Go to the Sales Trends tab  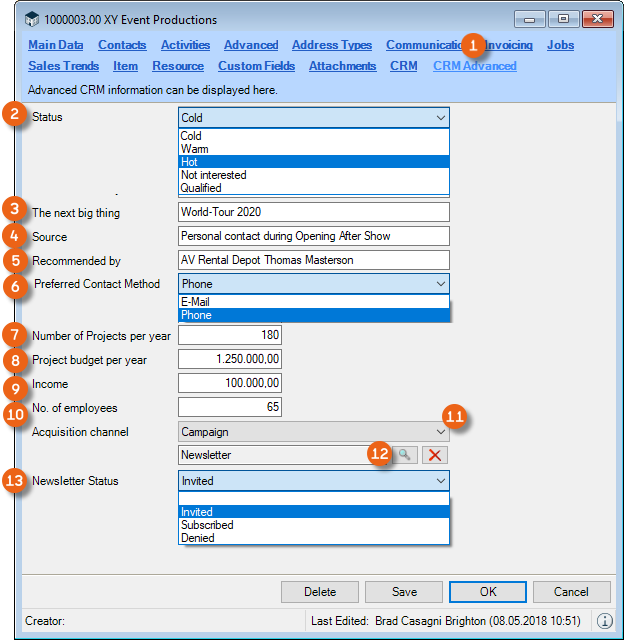coord(63,66)
